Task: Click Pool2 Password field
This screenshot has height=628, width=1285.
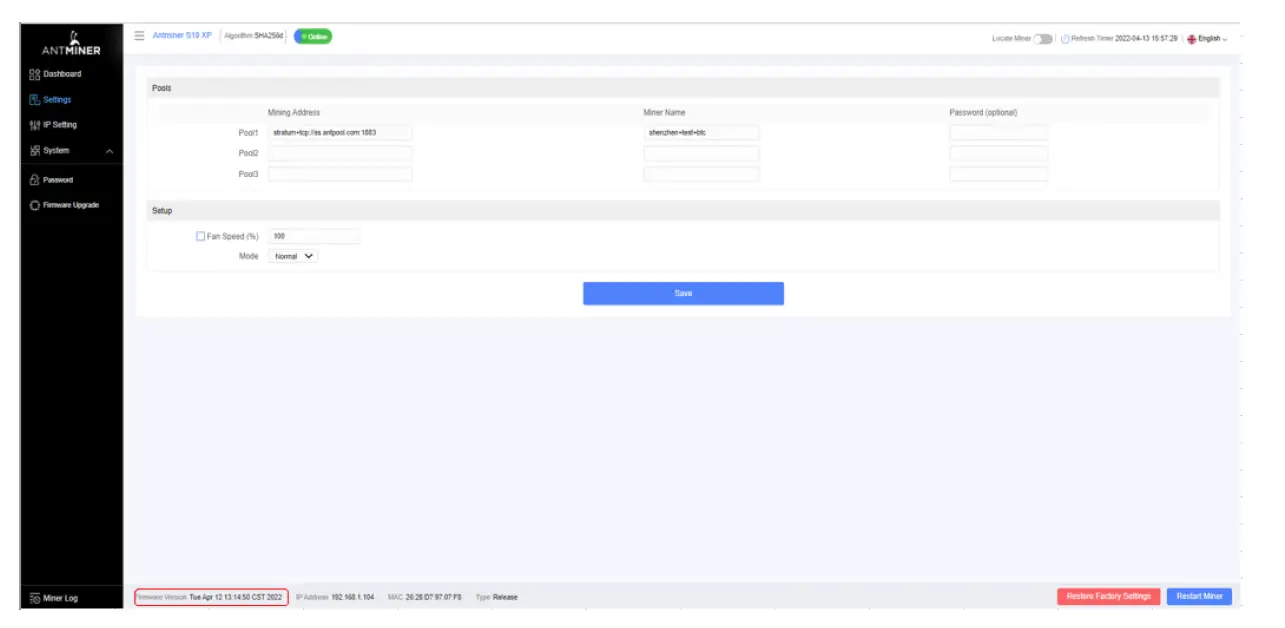Action: [998, 153]
